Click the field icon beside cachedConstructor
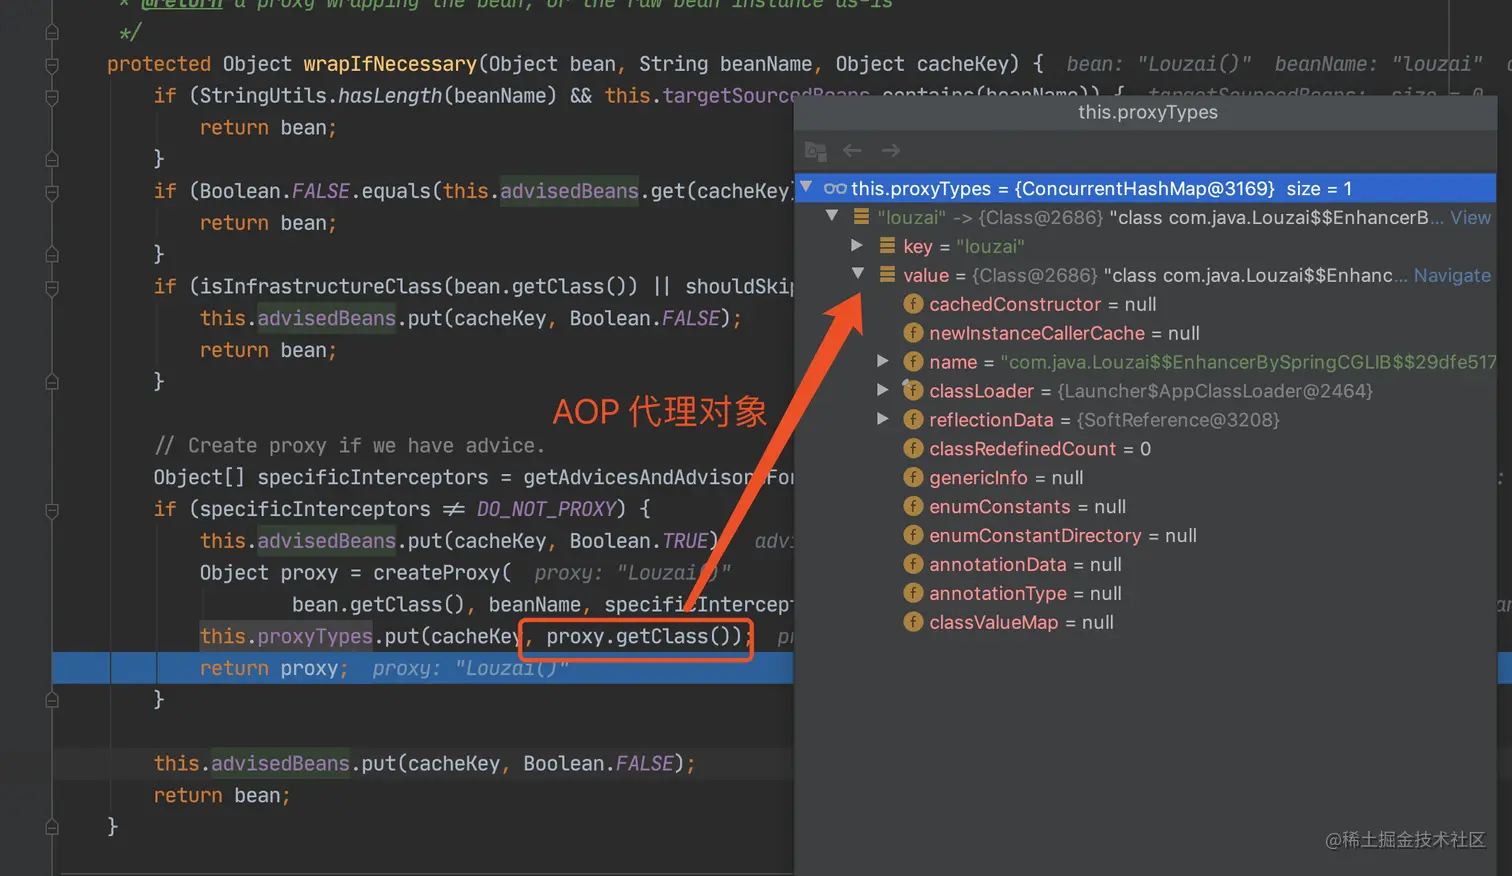 913,304
